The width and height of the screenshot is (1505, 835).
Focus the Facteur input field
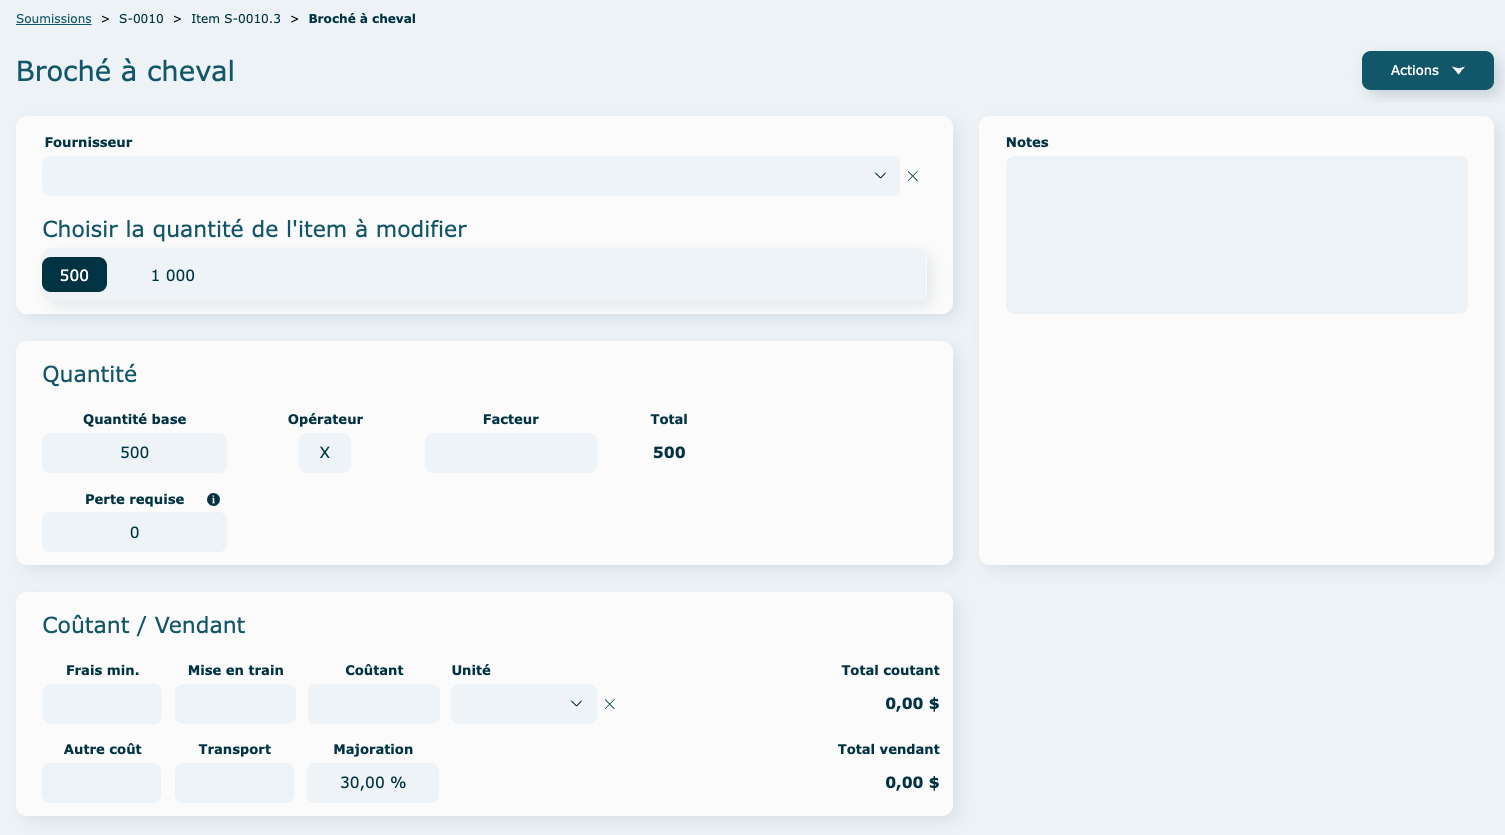[510, 453]
